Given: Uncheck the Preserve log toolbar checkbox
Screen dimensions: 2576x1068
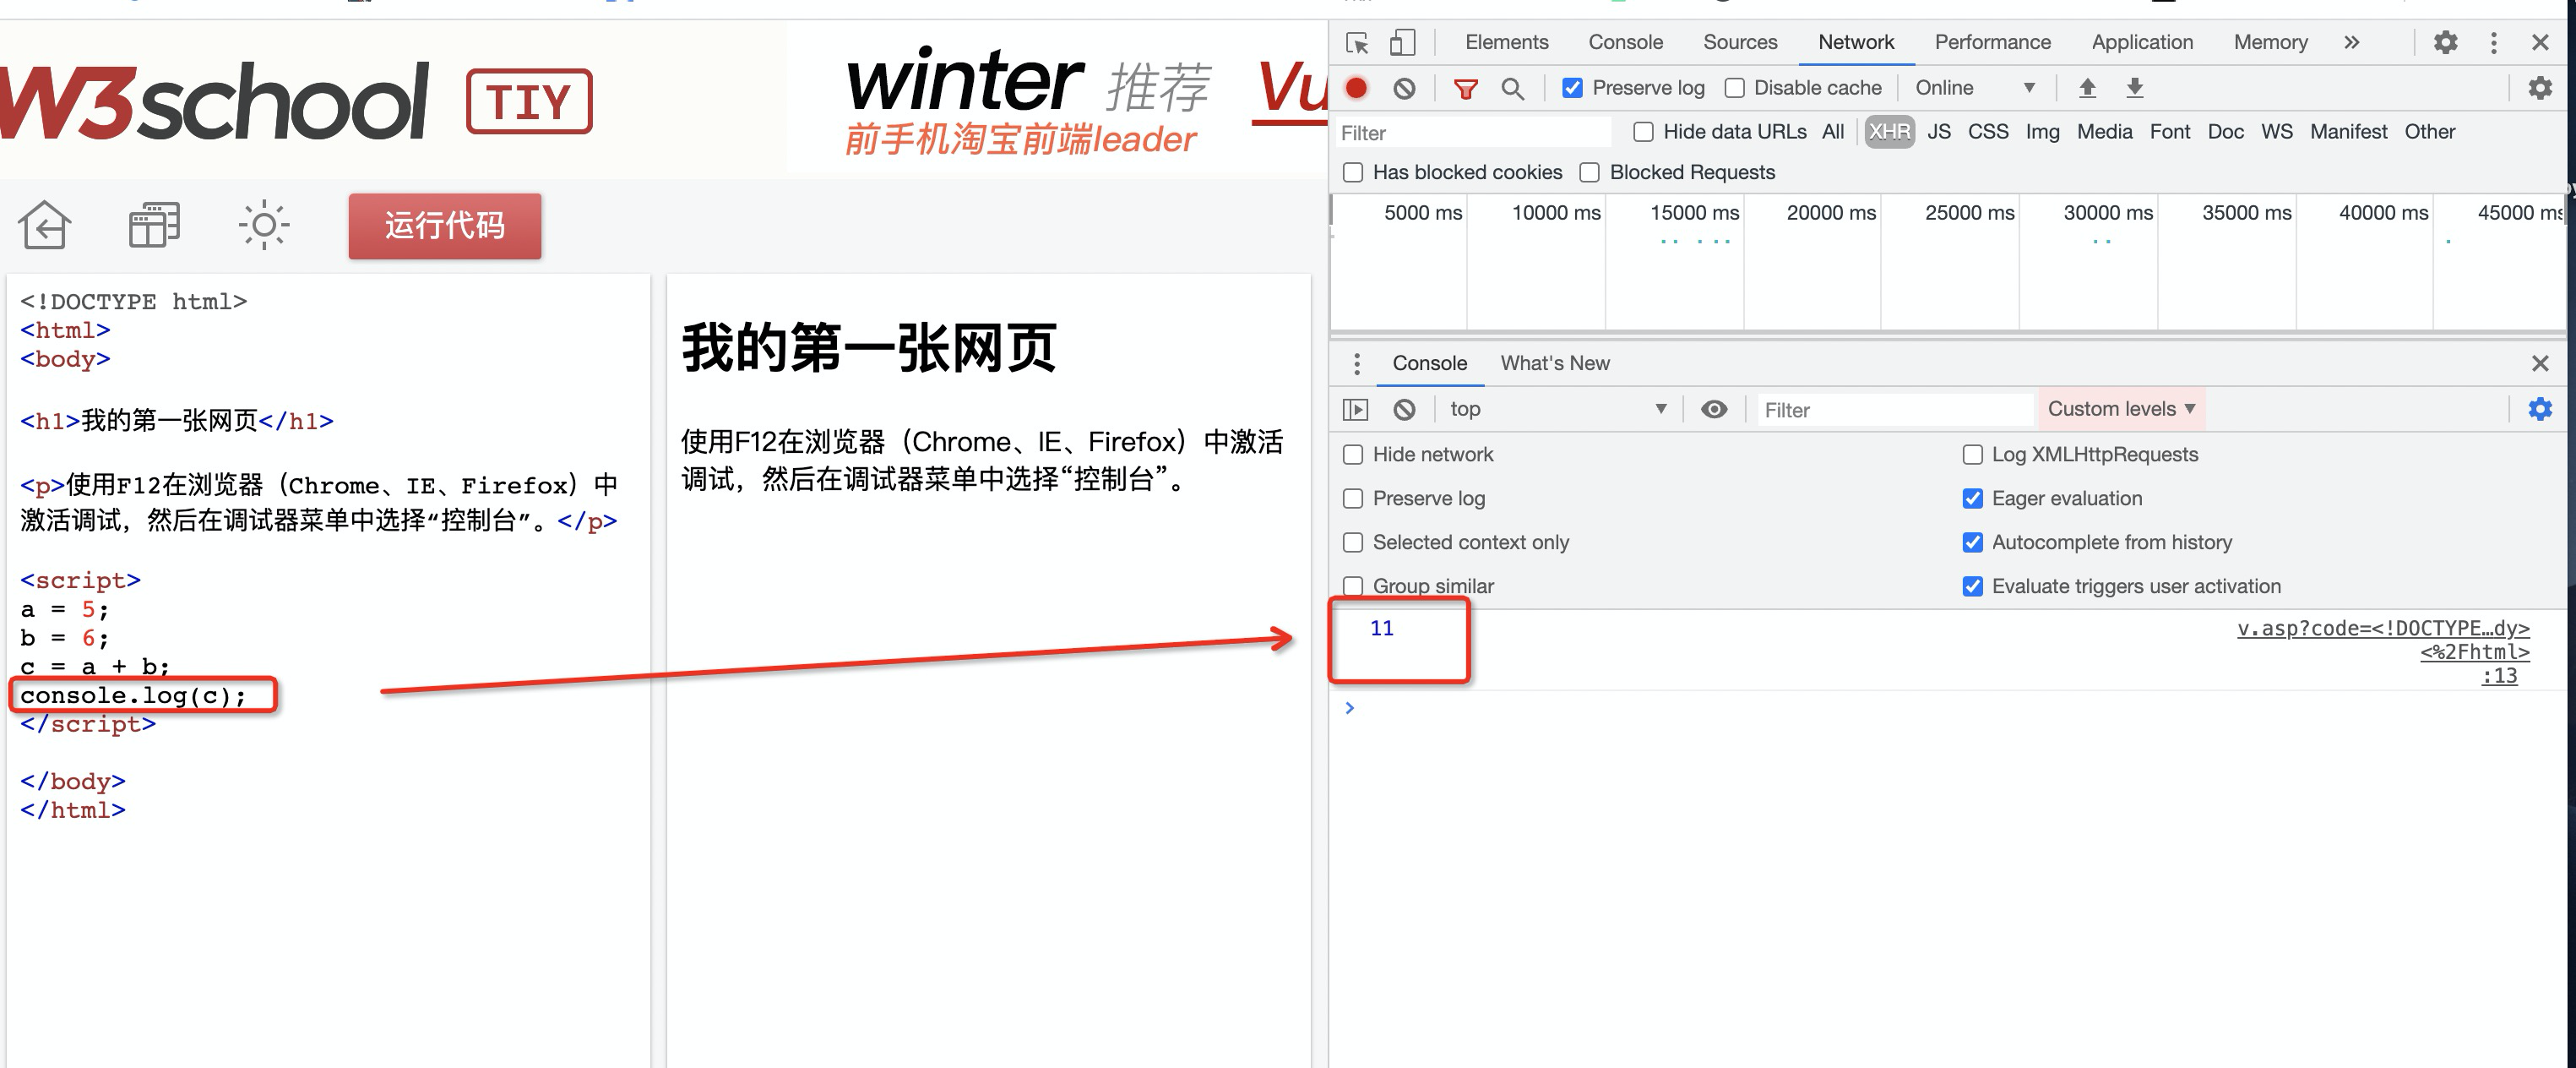Looking at the screenshot, I should (1572, 88).
